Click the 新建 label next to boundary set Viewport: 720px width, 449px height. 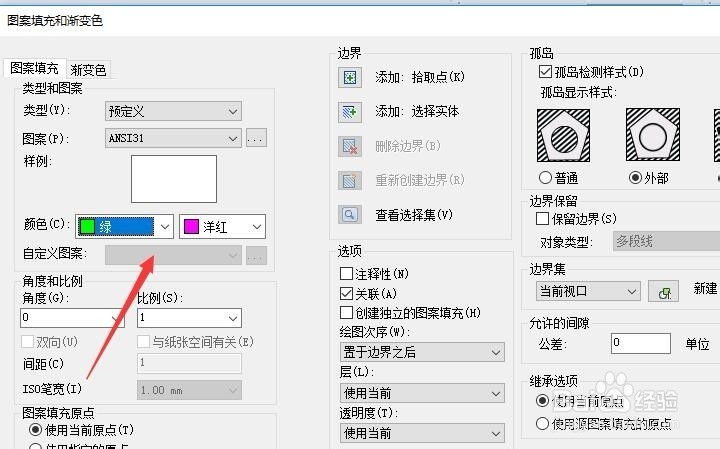pos(705,288)
